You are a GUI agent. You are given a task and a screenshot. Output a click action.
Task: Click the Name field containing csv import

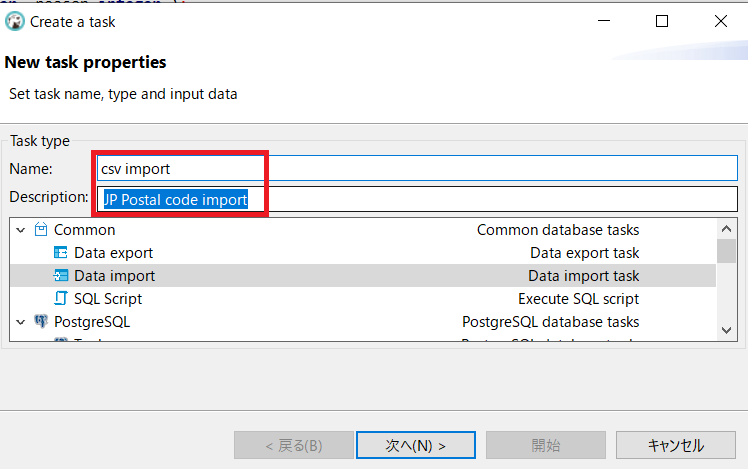tap(417, 168)
